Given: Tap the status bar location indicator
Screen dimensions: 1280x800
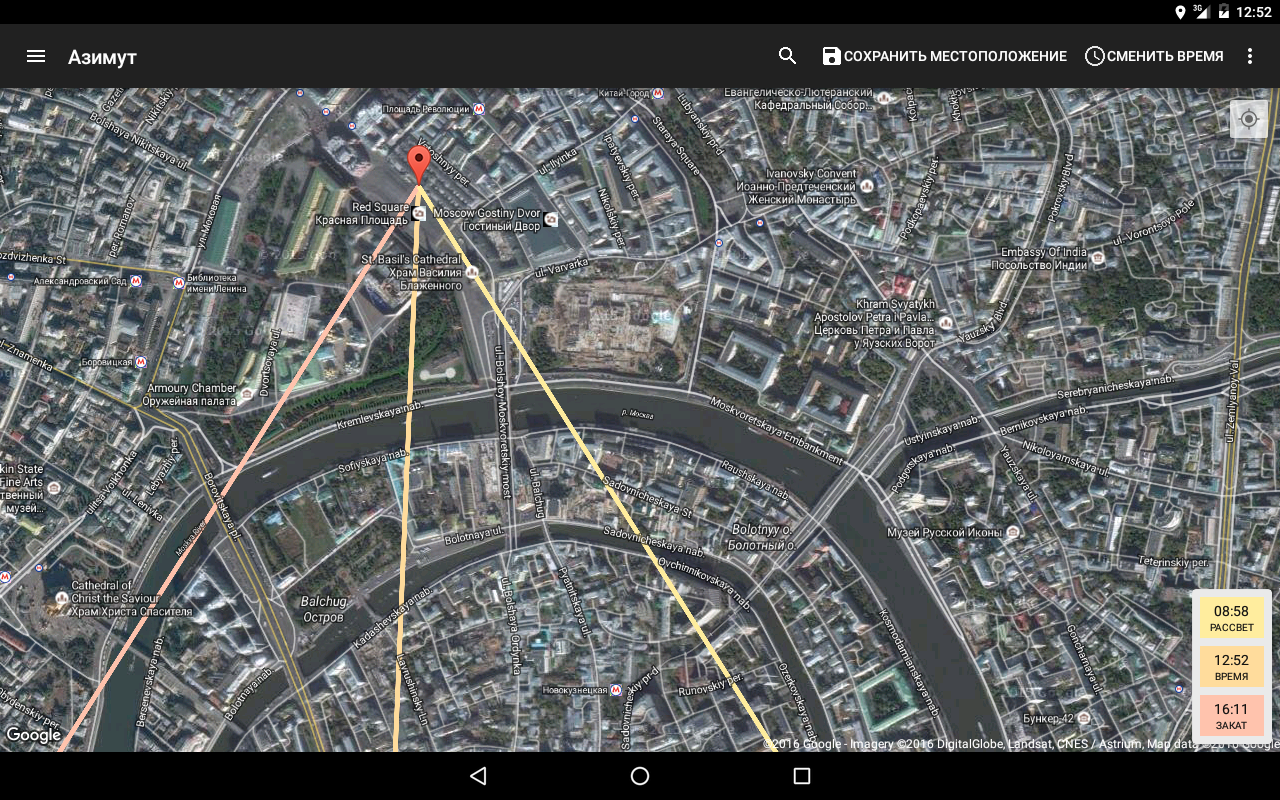Looking at the screenshot, I should click(1181, 12).
